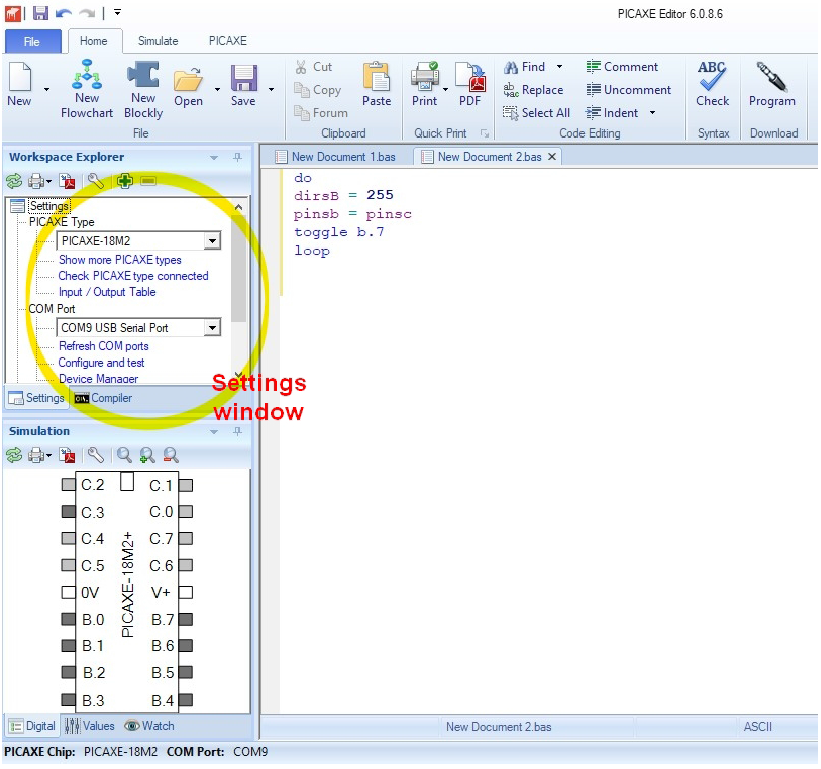
Task: Click Show more PICAXE types link
Action: click(x=120, y=260)
